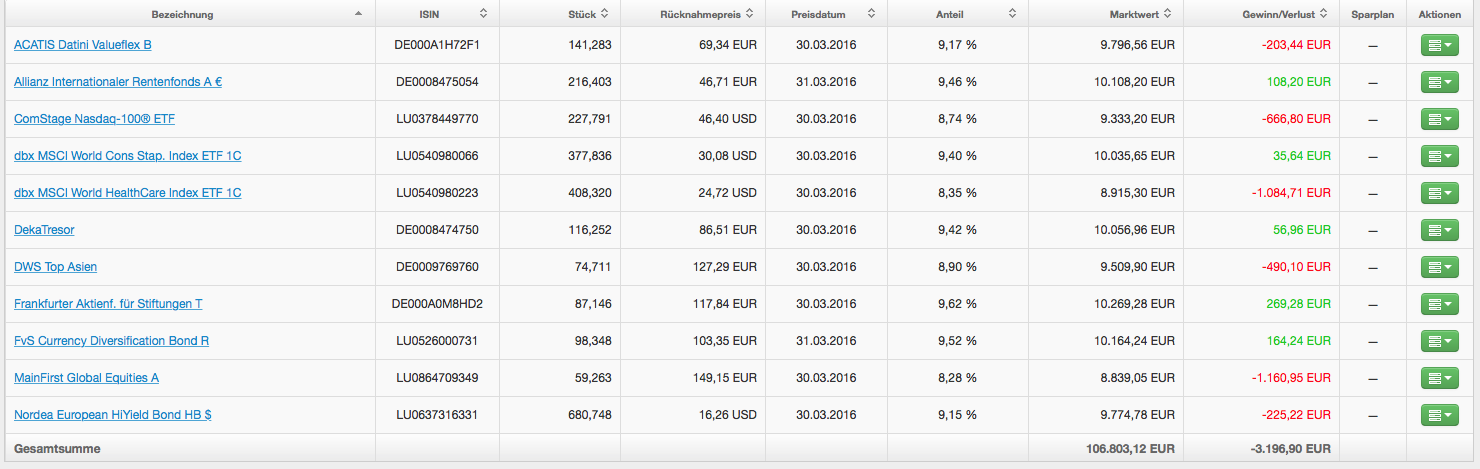
Task: Click the Stück column sort arrows
Action: [606, 14]
